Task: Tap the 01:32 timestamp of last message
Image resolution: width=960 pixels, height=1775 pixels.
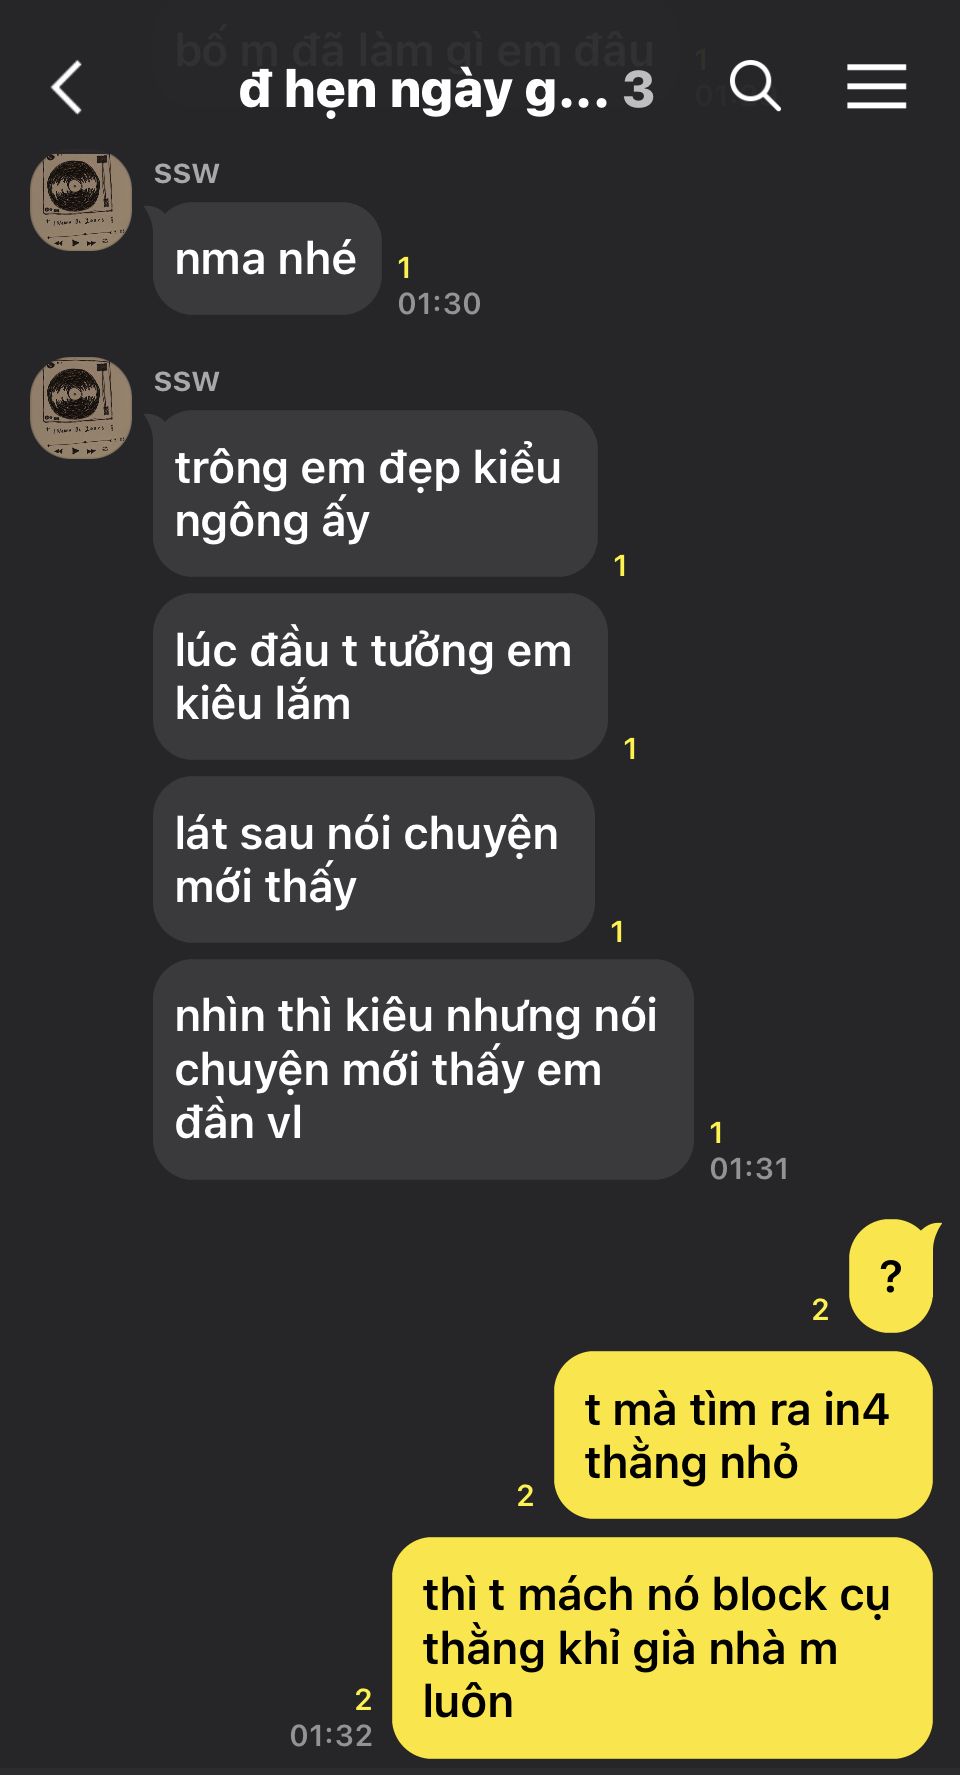Action: coord(331,1735)
